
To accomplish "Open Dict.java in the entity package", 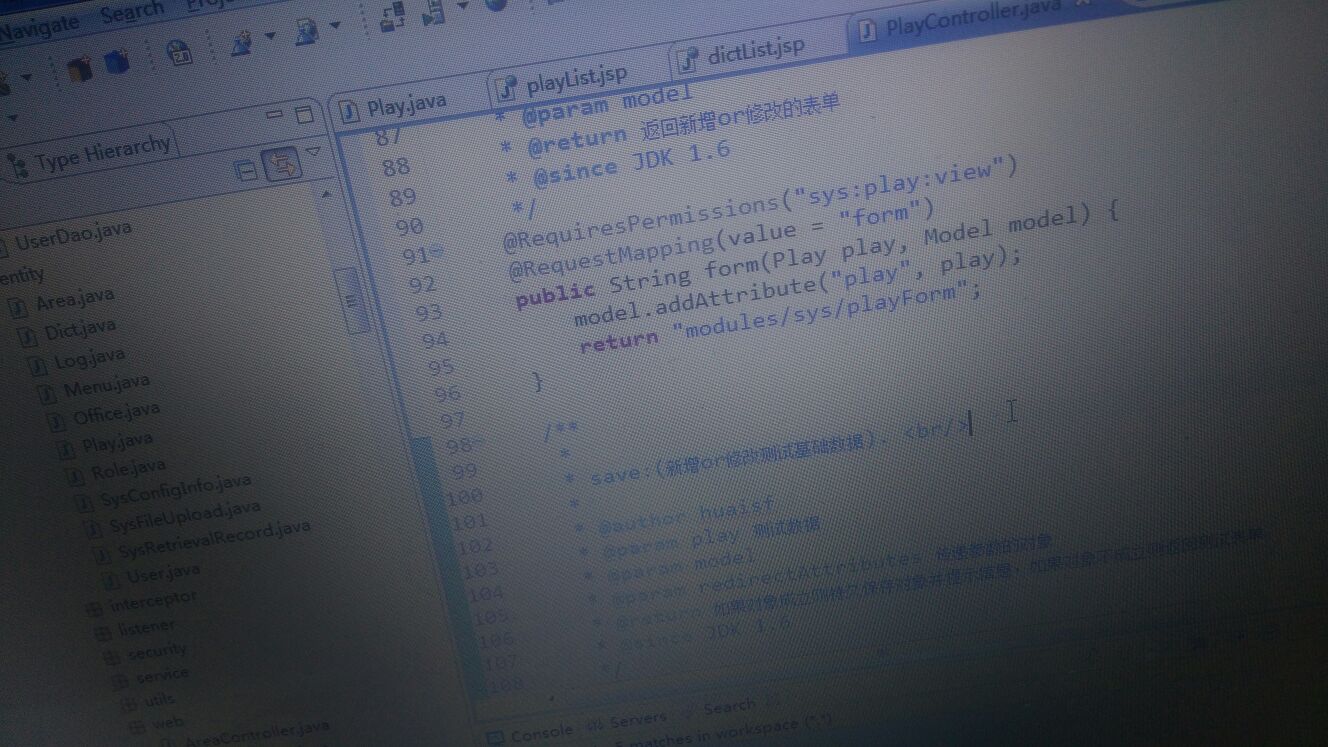I will click(79, 328).
